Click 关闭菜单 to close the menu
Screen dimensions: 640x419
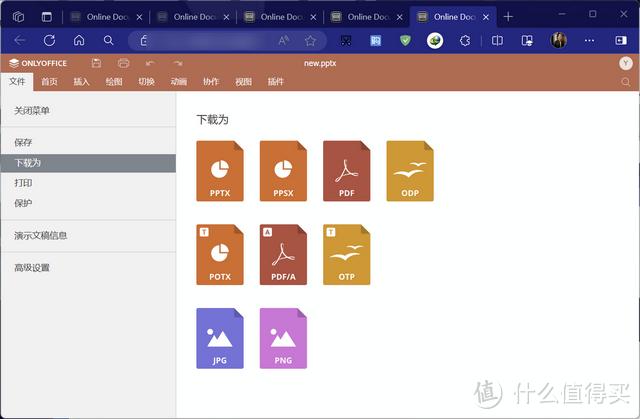(x=89, y=111)
